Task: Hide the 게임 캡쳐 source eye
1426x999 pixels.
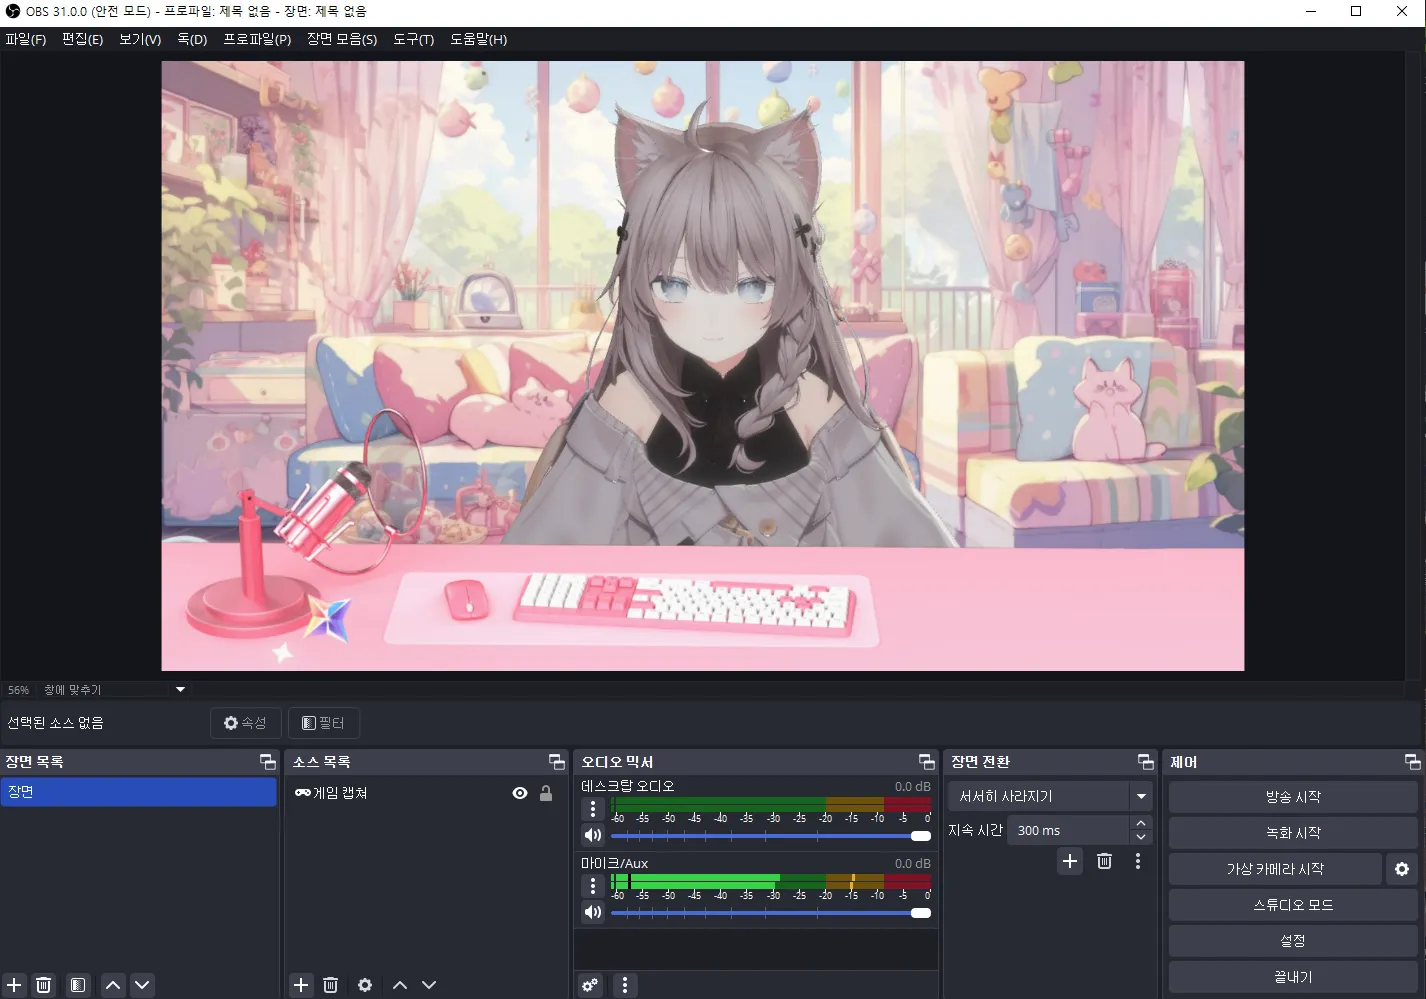Action: pos(520,793)
